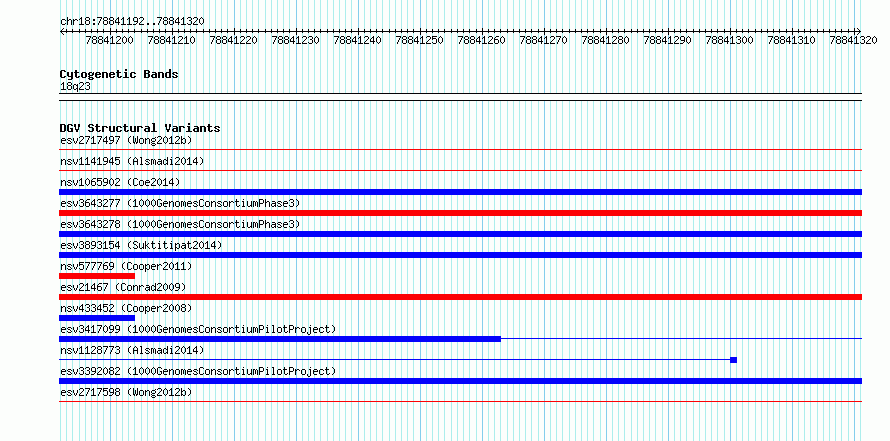
Task: Click ruler position 78841310
Action: [791, 40]
